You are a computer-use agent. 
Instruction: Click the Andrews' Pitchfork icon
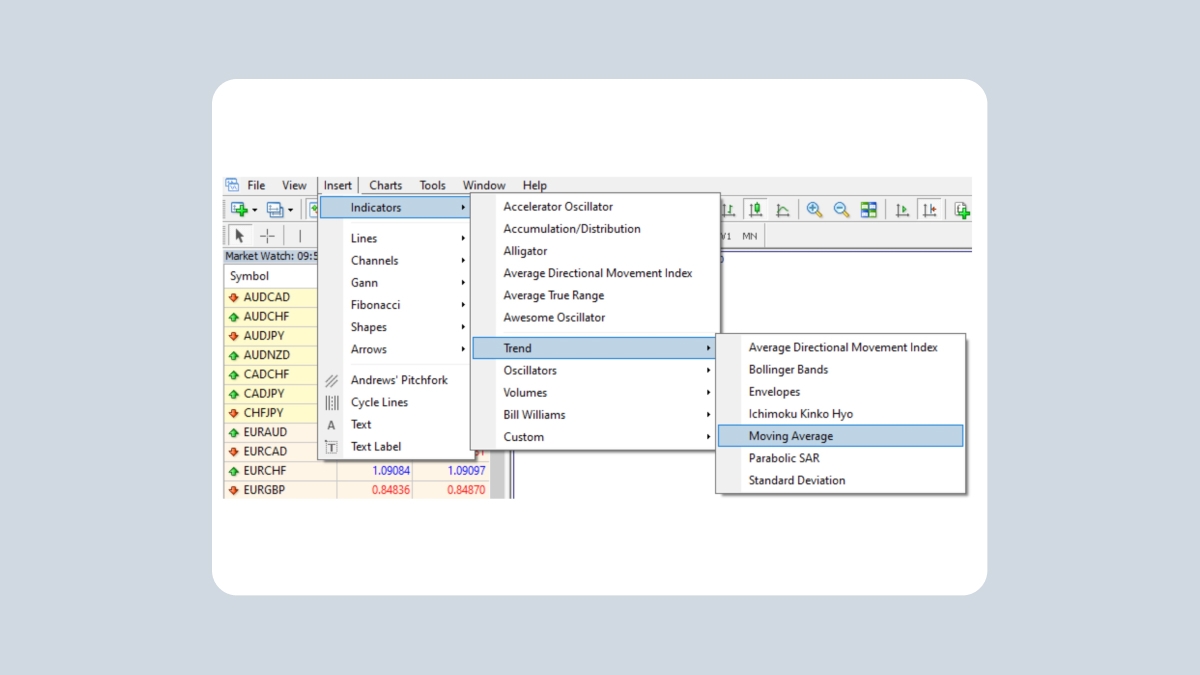pos(332,380)
